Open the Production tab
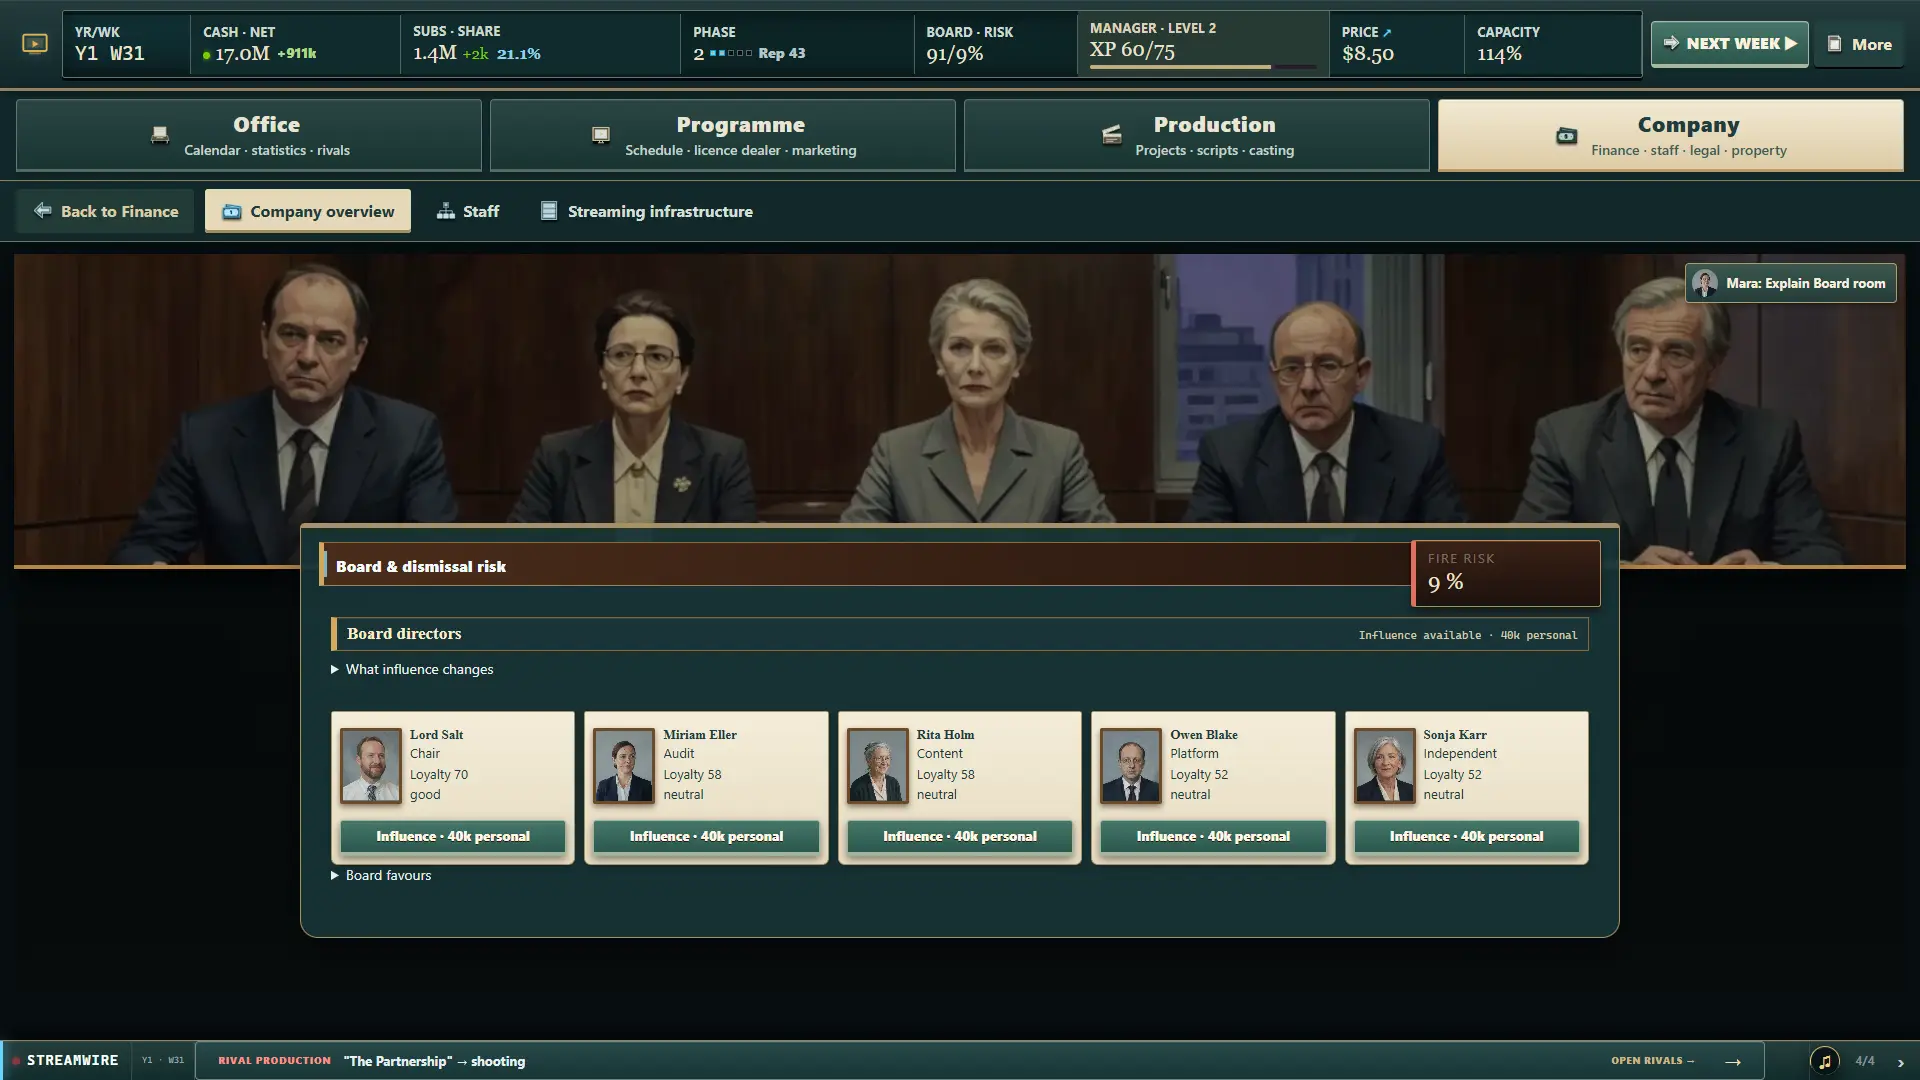Image resolution: width=1920 pixels, height=1080 pixels. pyautogui.click(x=1197, y=135)
